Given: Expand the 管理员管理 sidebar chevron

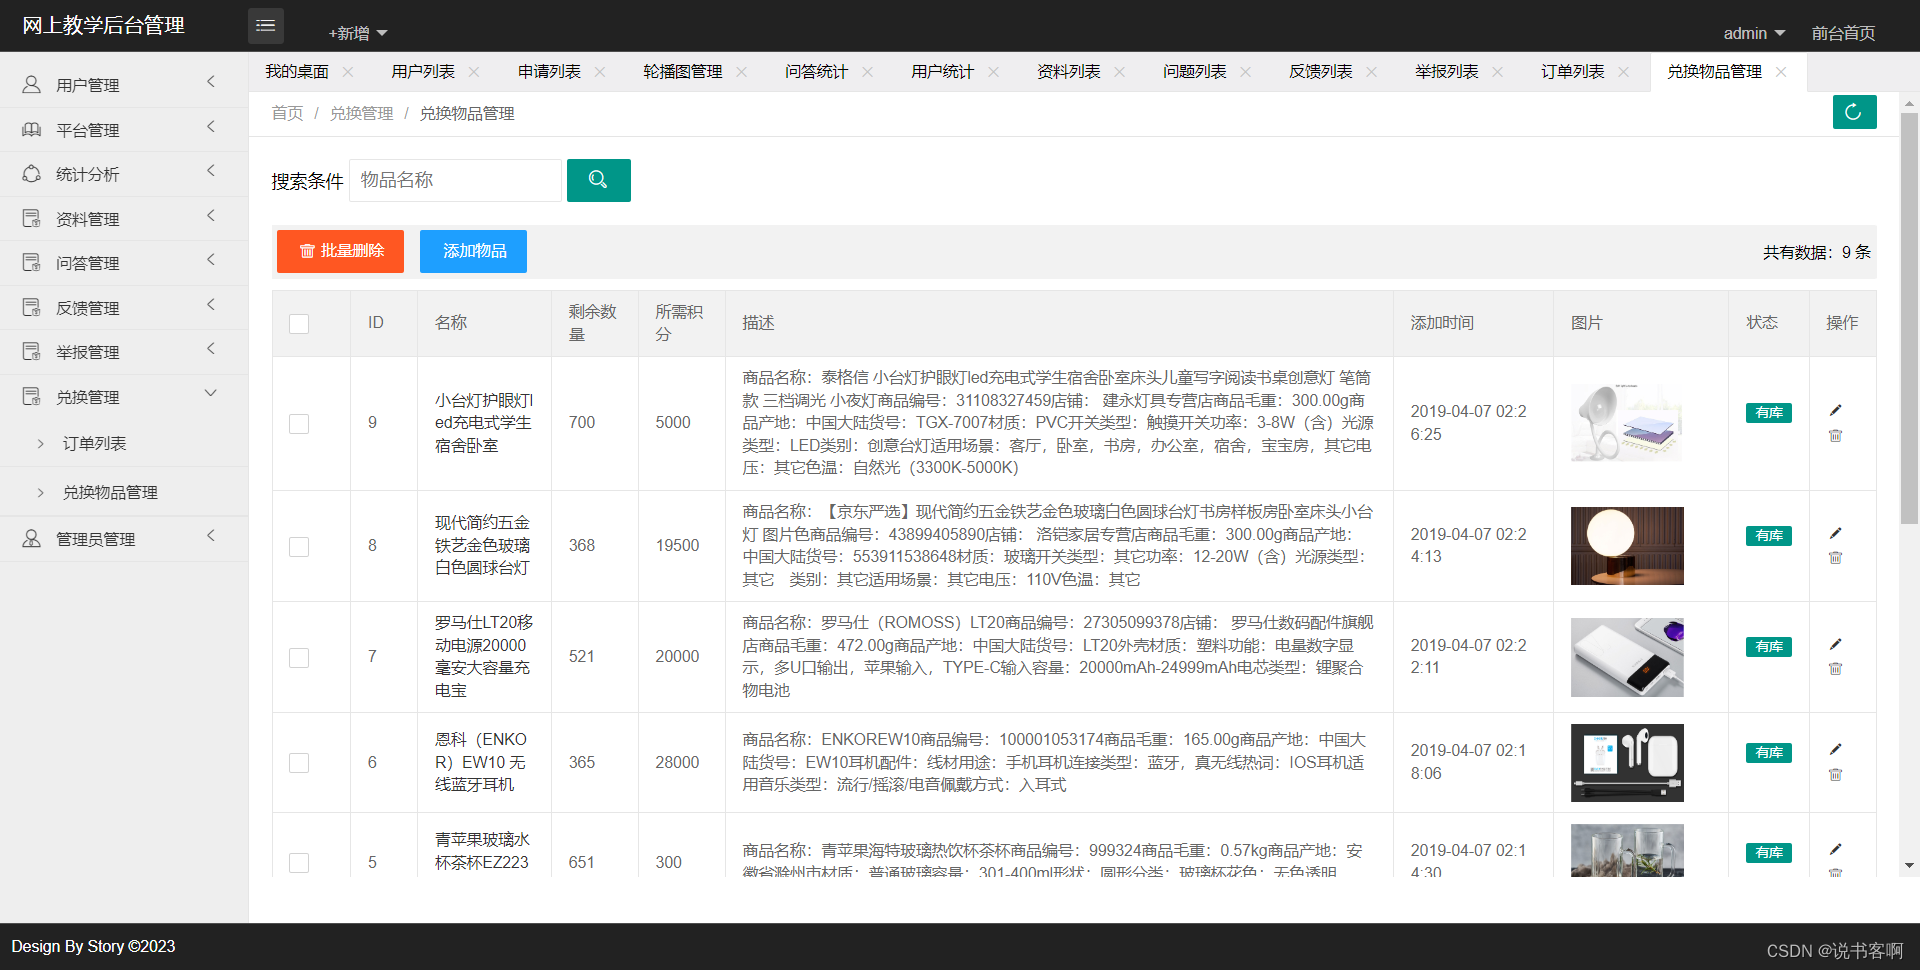Looking at the screenshot, I should 211,536.
